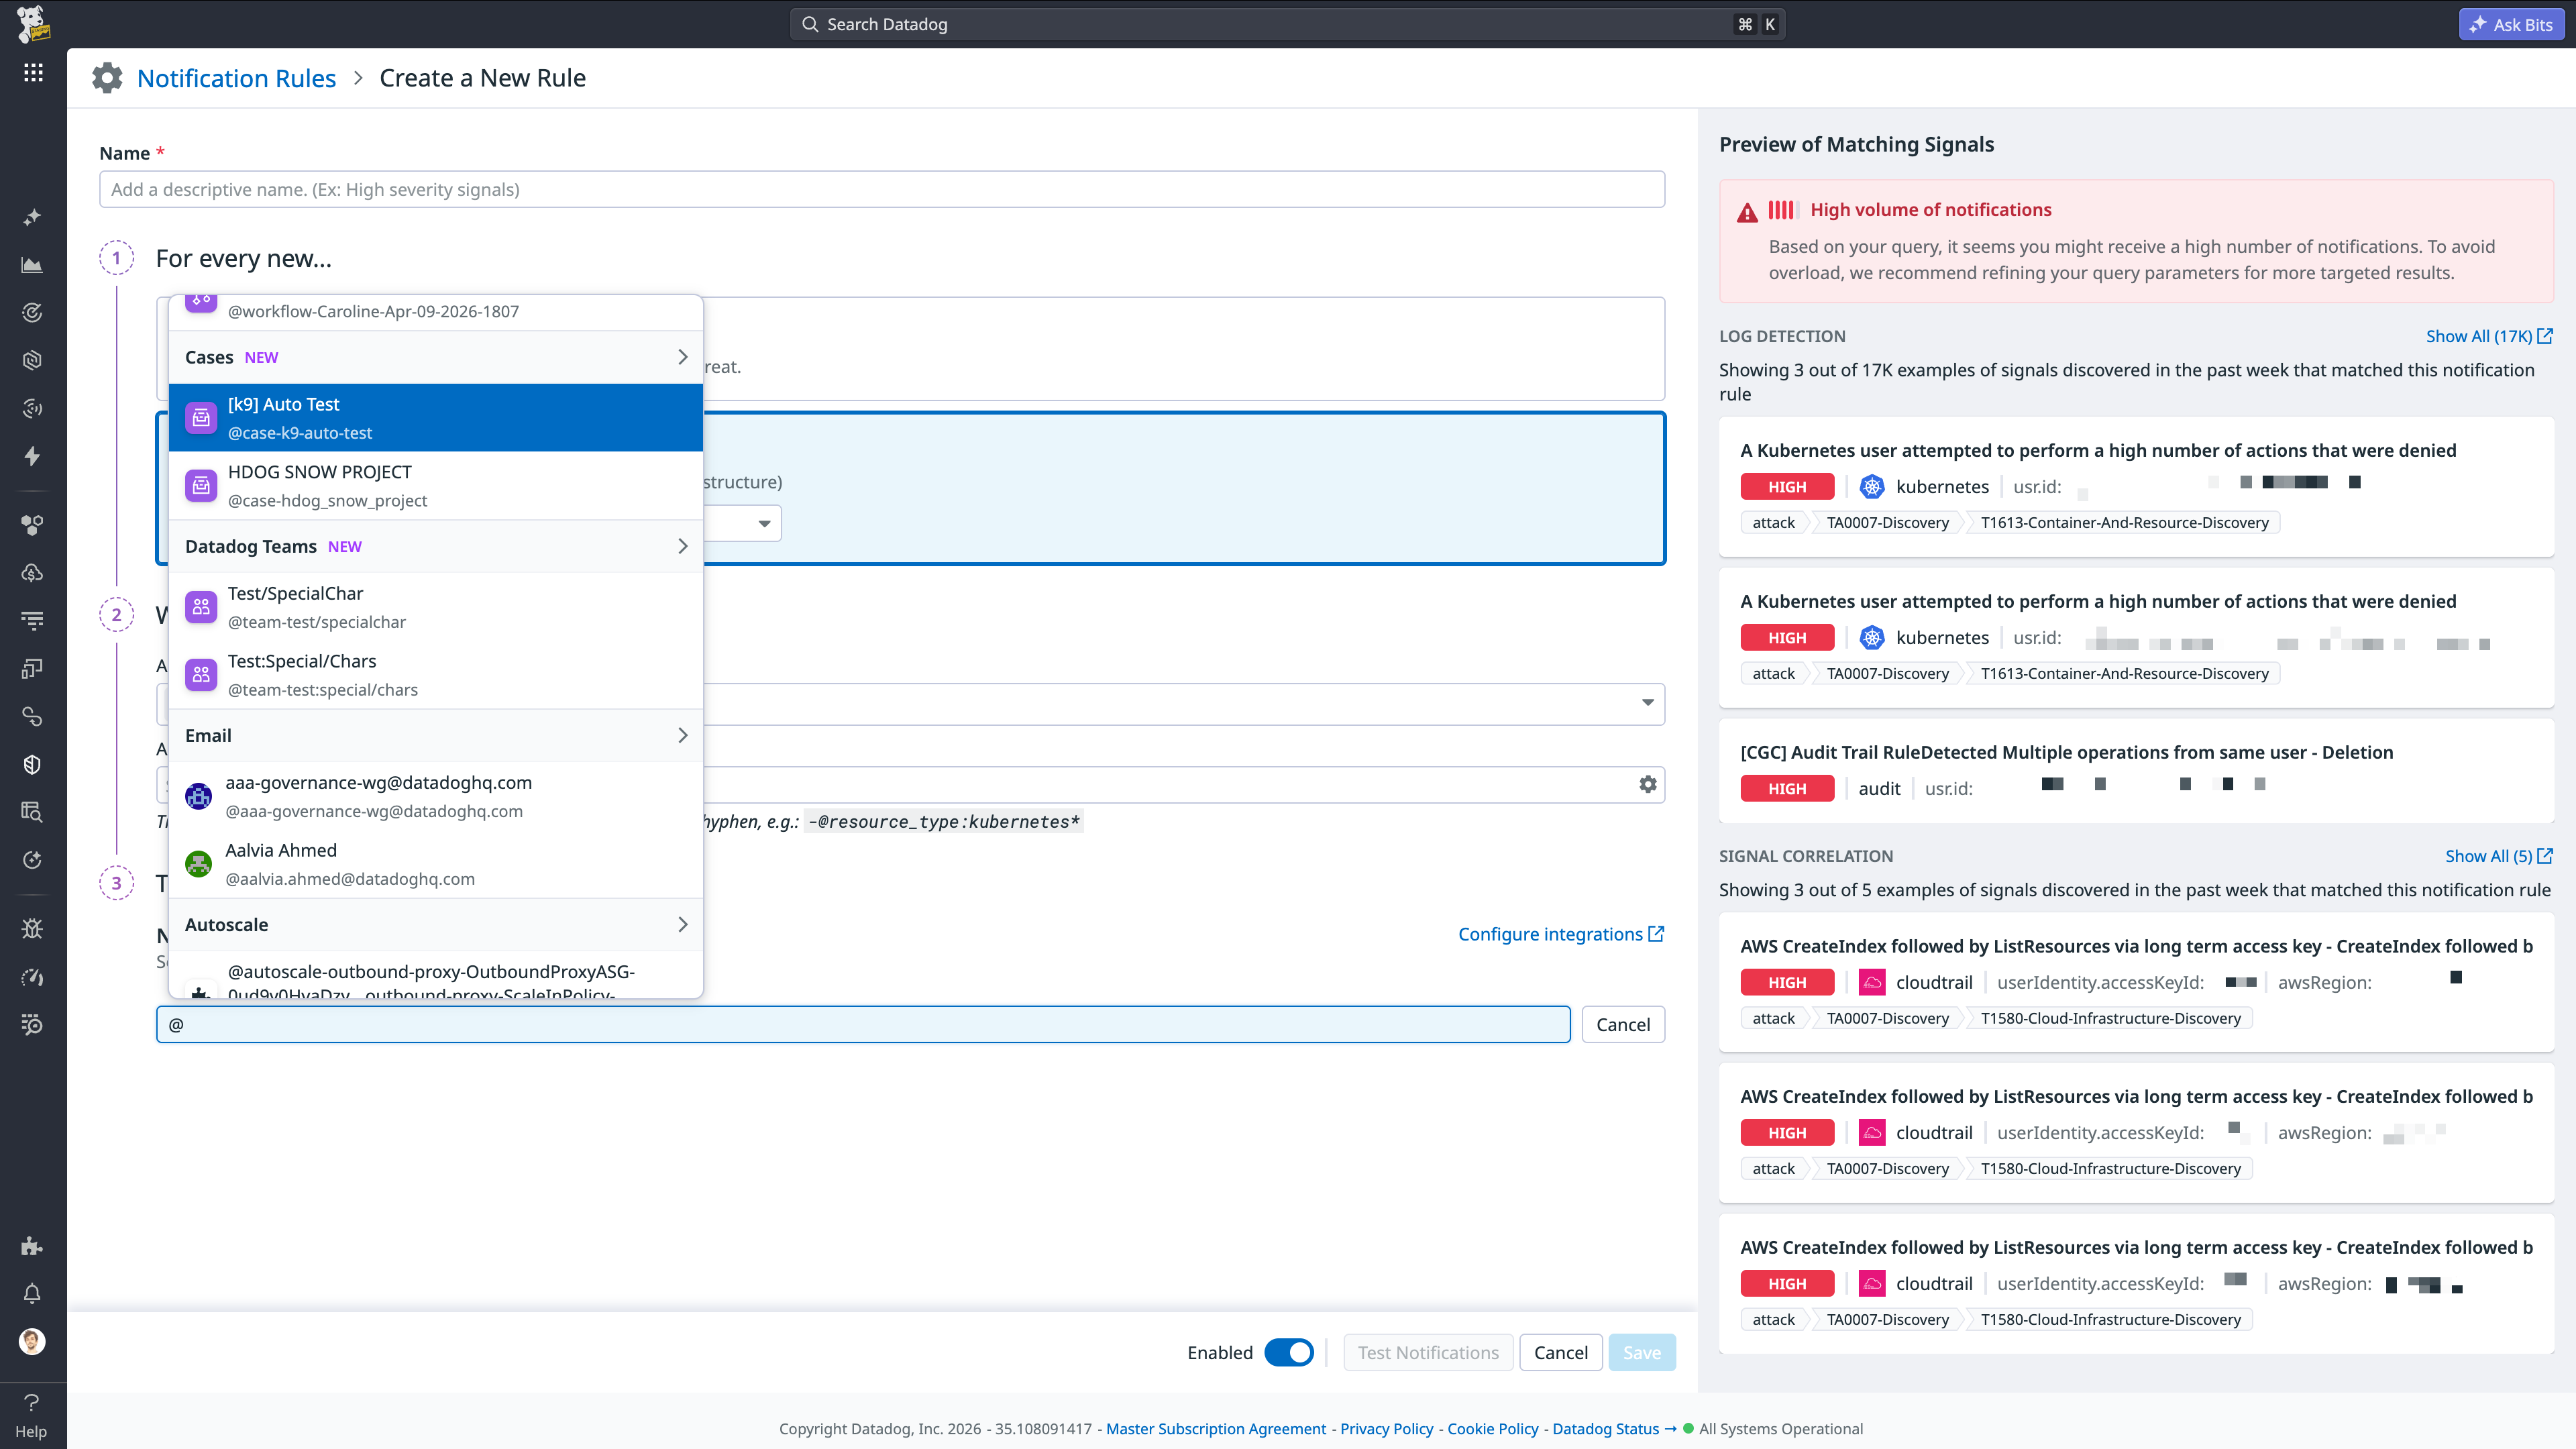This screenshot has width=2576, height=1449.
Task: Click the Save button
Action: click(x=1642, y=1353)
